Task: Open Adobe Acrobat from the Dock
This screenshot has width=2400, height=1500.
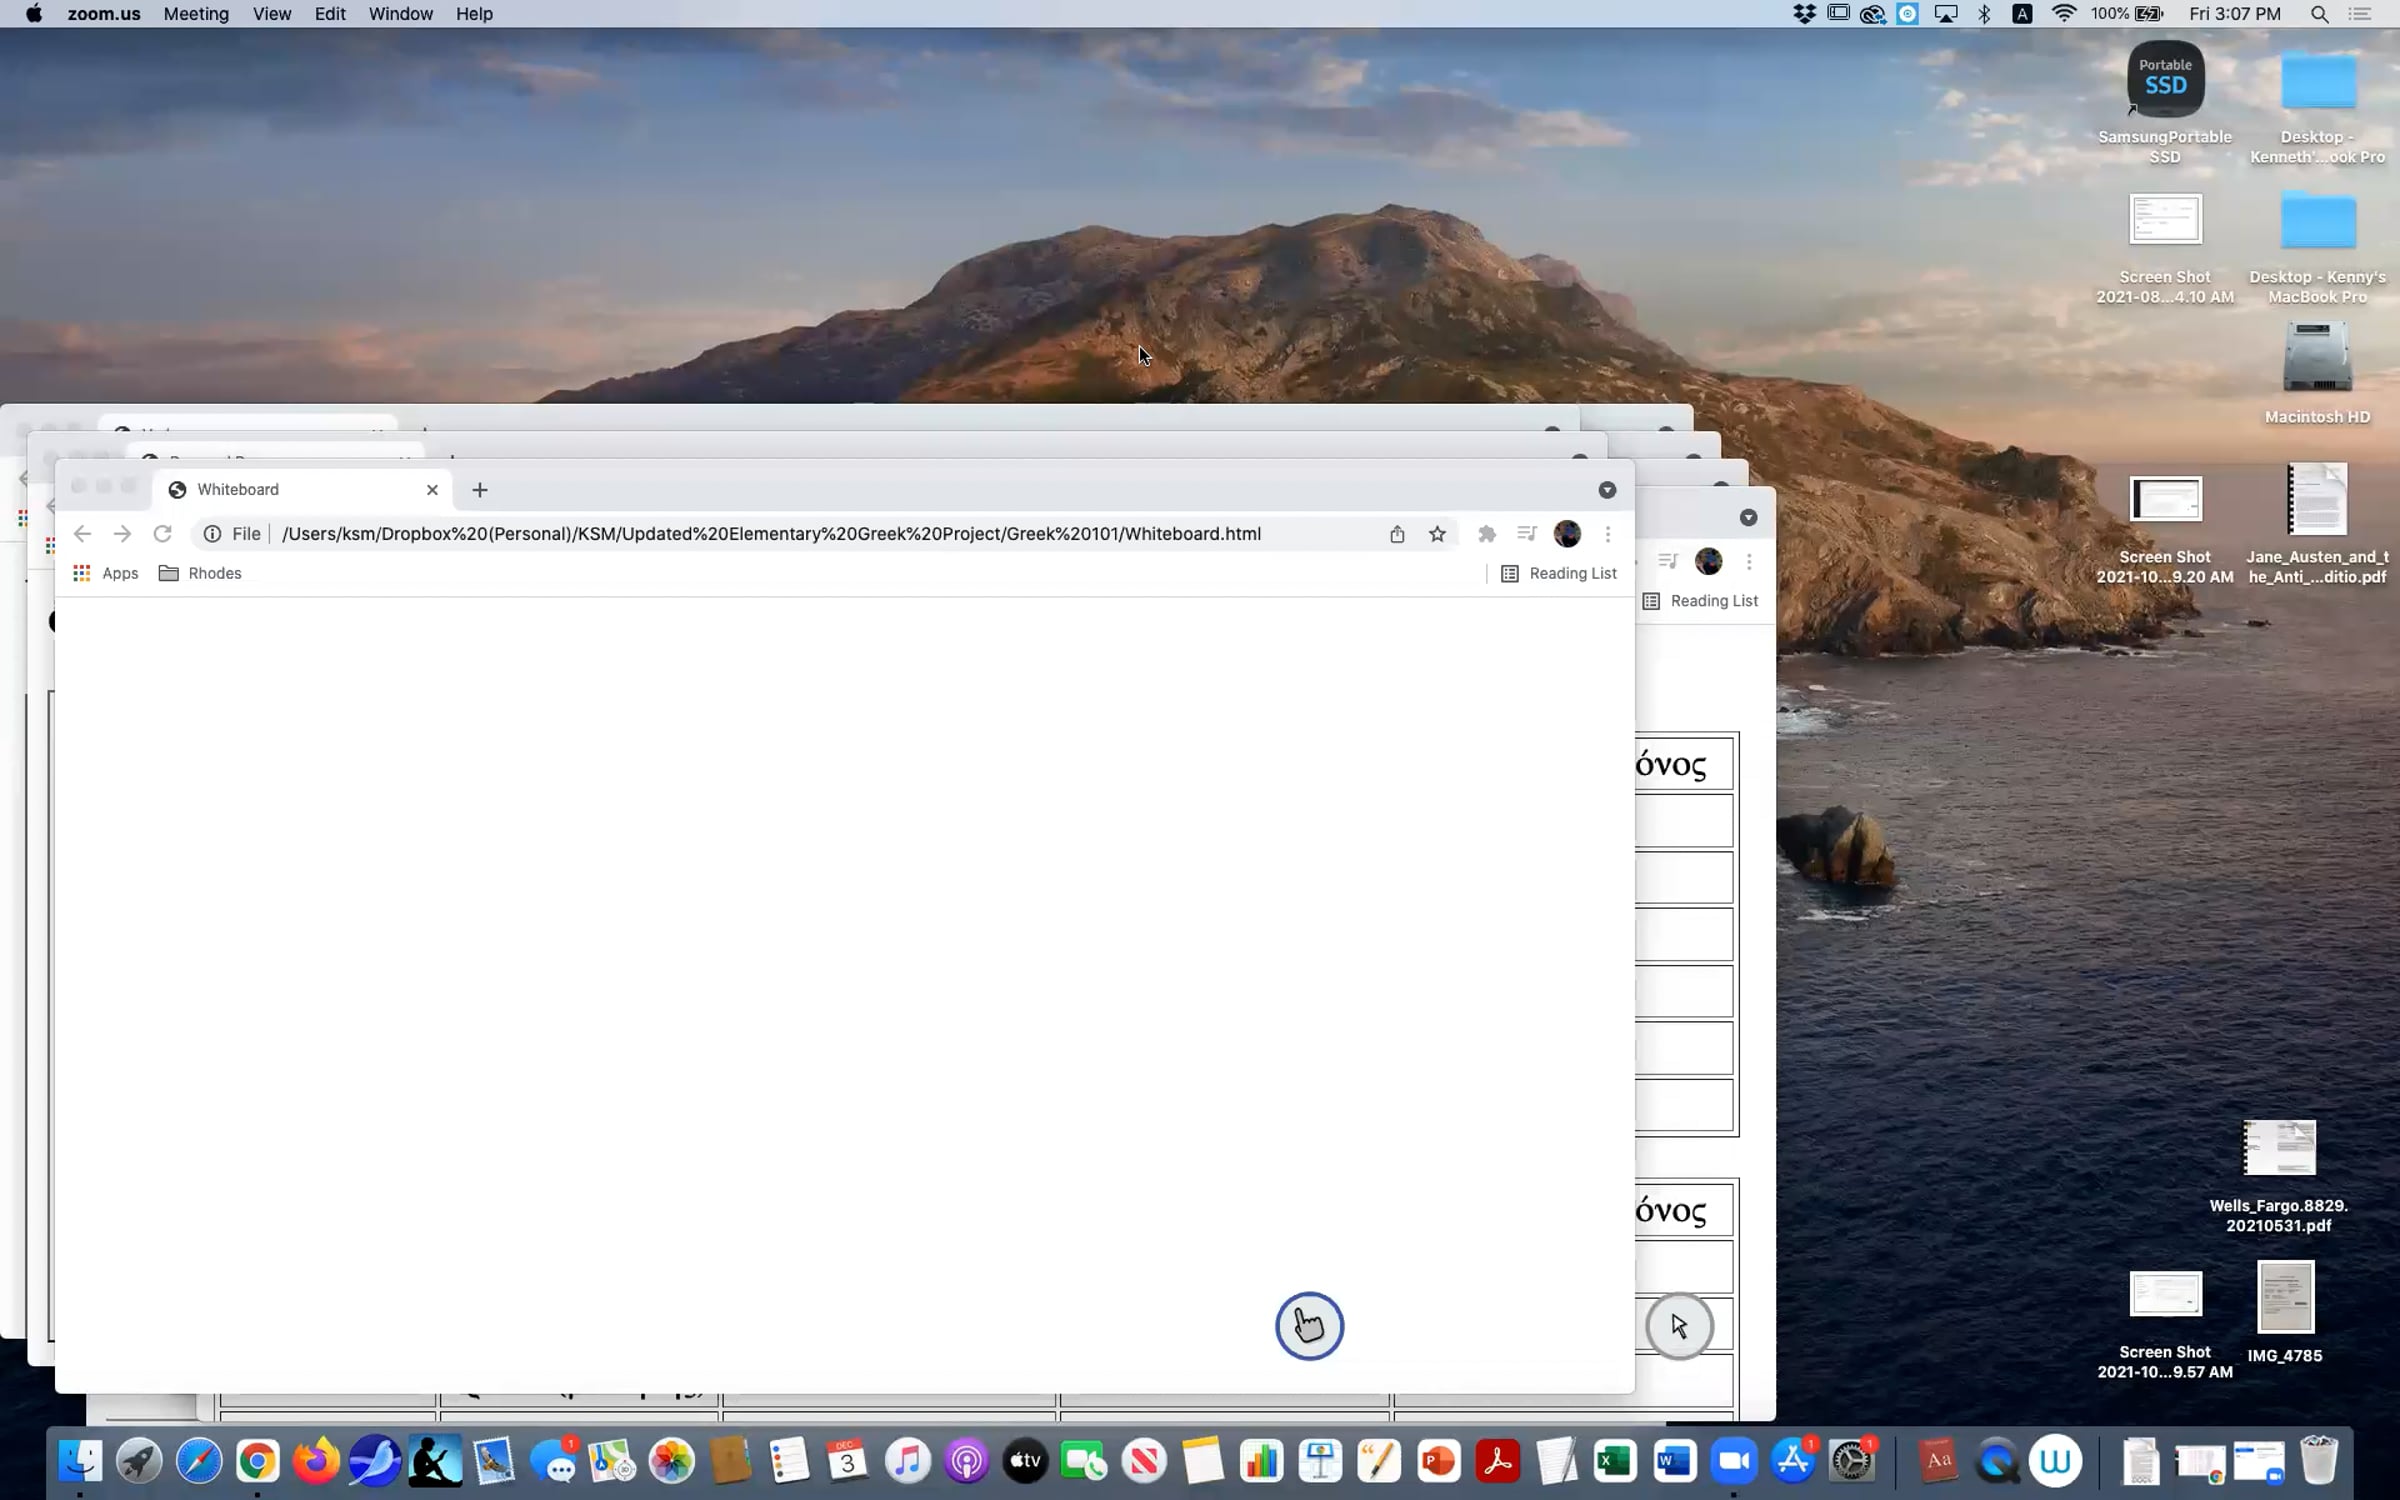Action: pos(1497,1461)
